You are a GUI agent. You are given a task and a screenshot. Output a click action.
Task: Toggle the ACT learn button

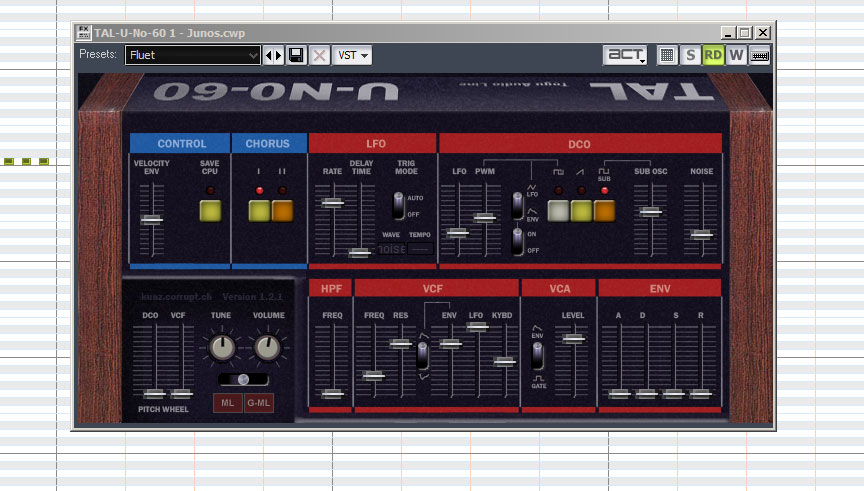[625, 55]
